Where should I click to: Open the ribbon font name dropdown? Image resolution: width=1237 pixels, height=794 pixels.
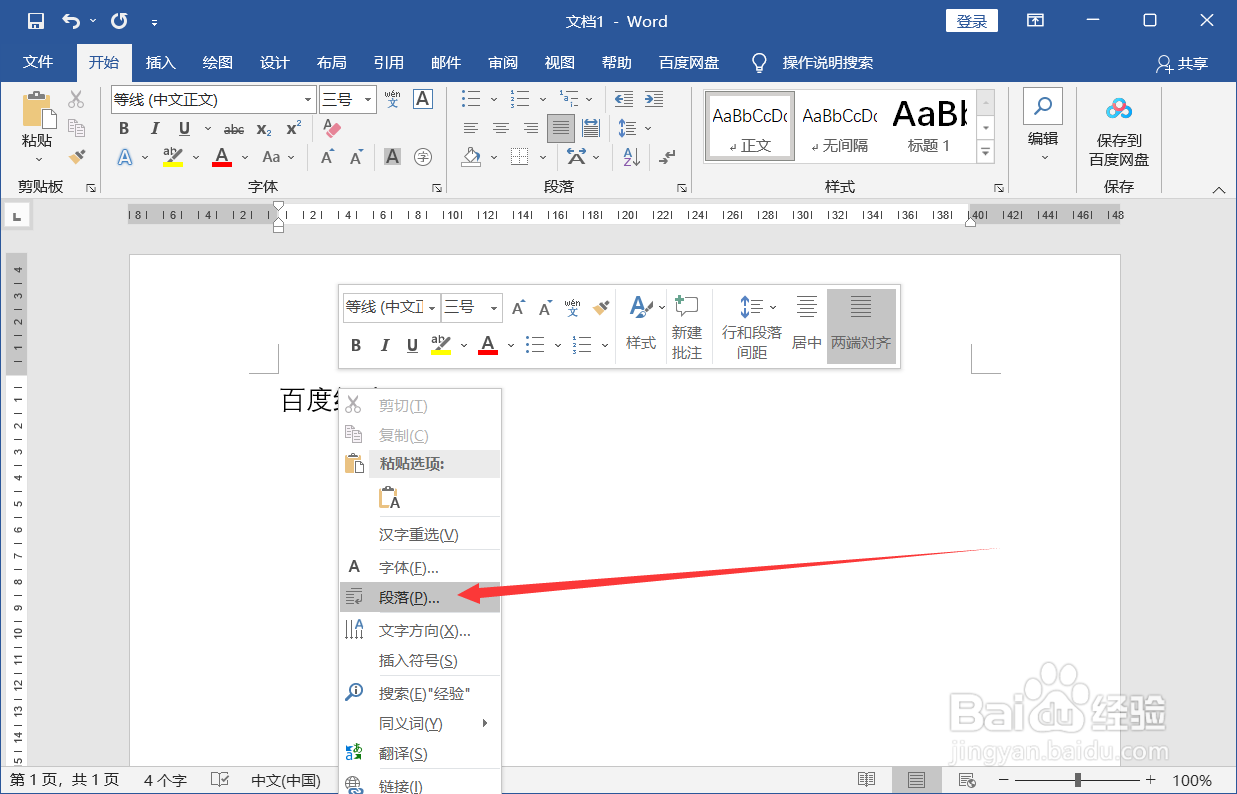pyautogui.click(x=308, y=99)
